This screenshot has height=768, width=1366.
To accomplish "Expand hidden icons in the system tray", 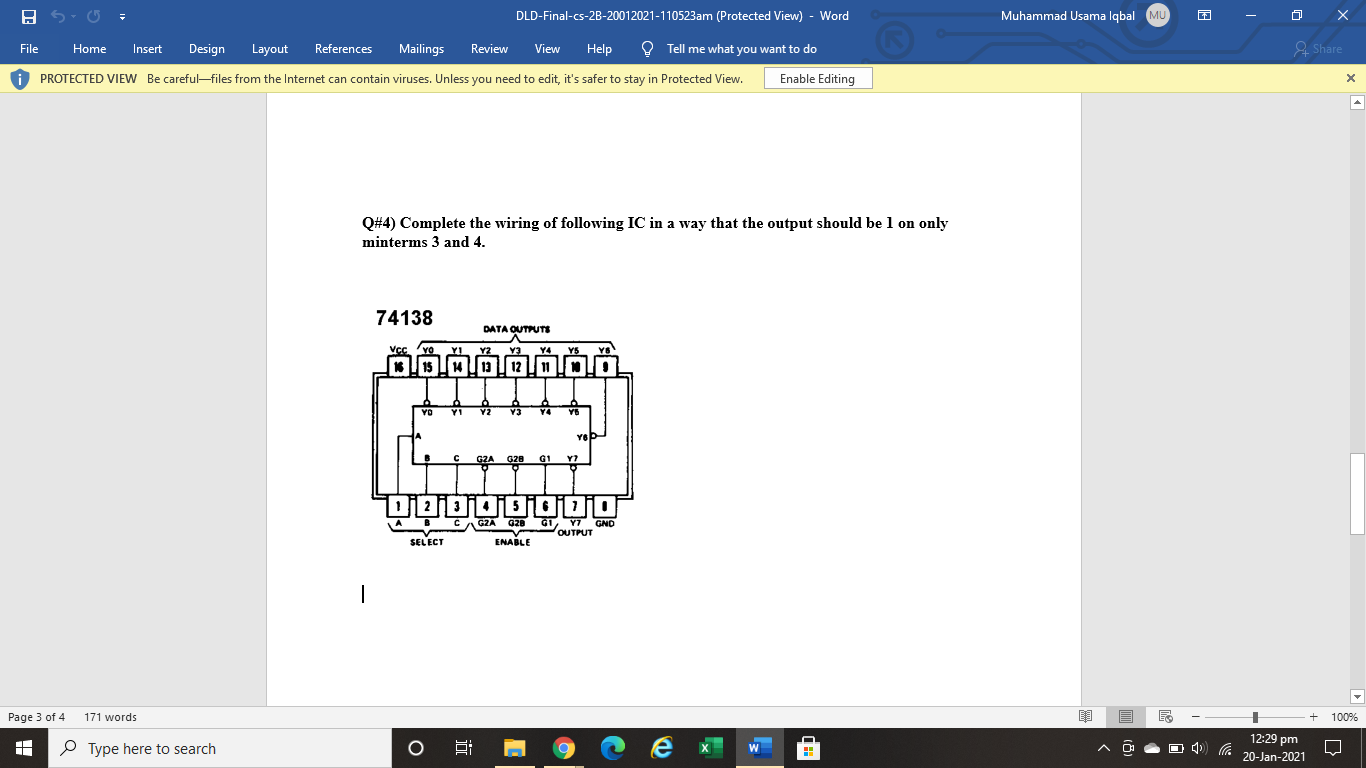I will point(1103,747).
